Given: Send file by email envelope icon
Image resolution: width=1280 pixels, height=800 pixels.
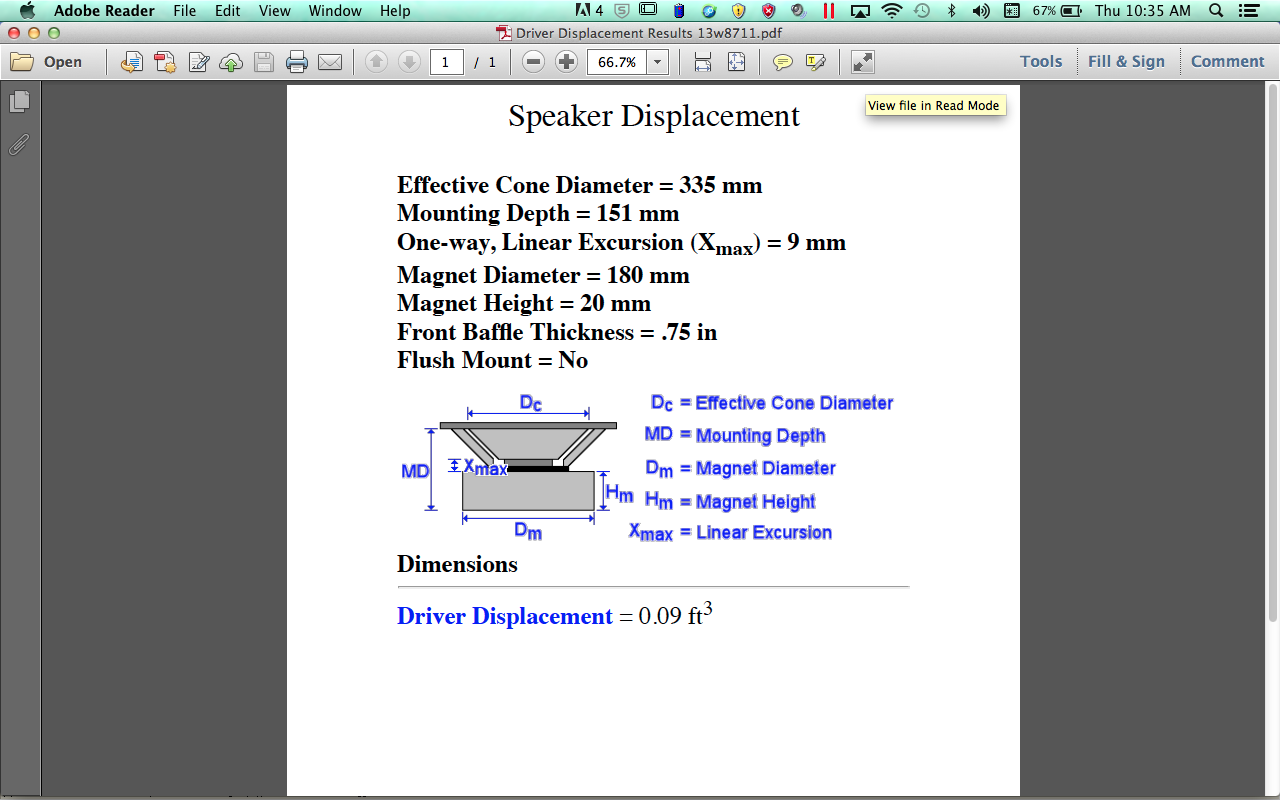Looking at the screenshot, I should (330, 62).
